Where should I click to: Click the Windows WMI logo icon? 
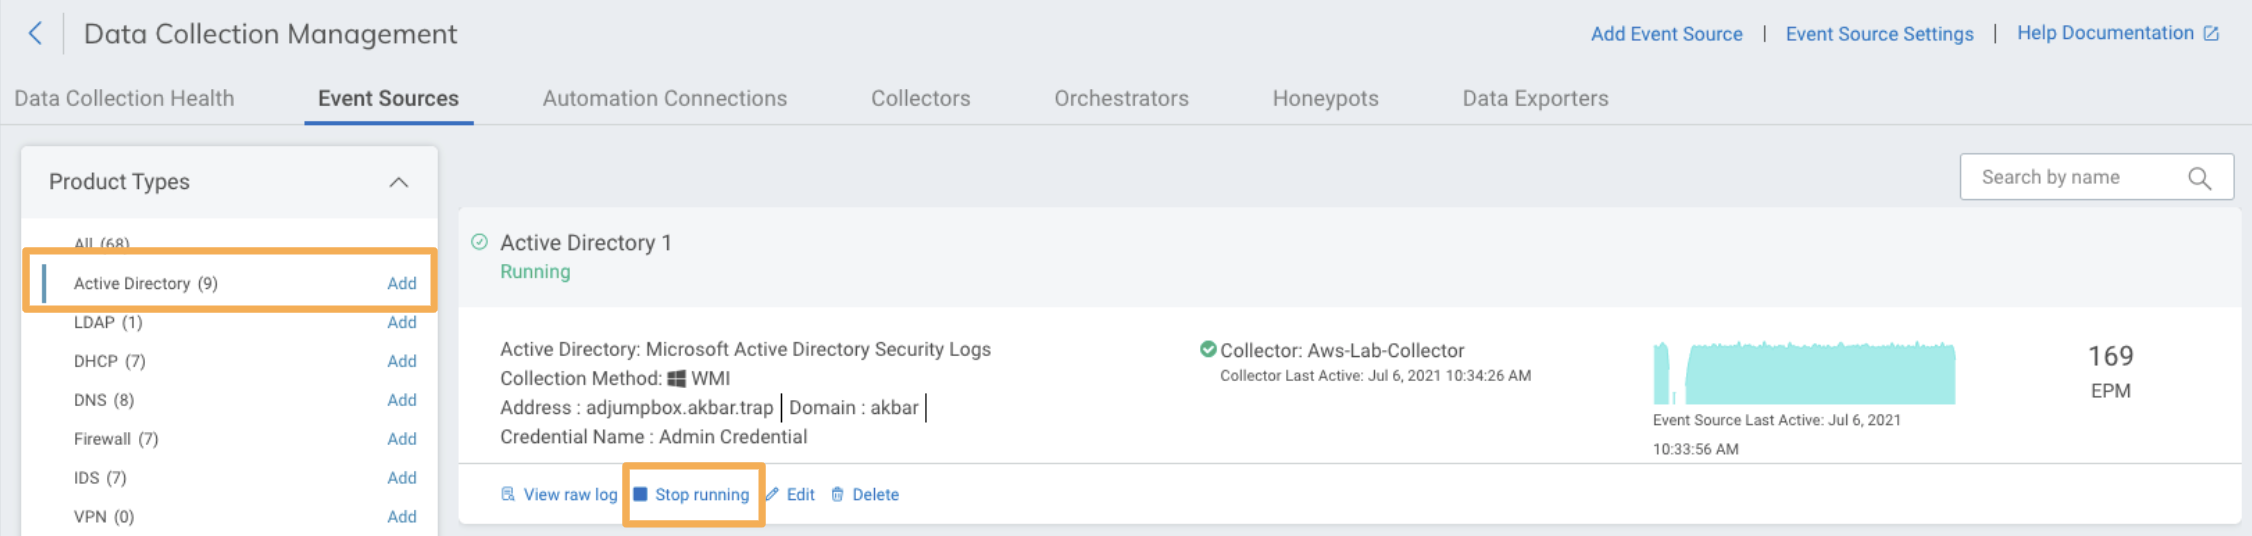point(677,379)
